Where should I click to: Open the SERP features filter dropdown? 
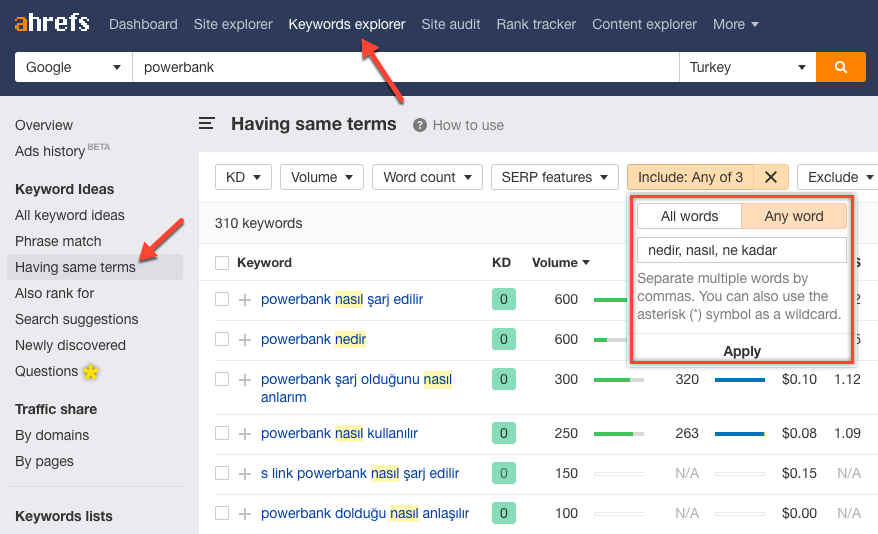(554, 177)
